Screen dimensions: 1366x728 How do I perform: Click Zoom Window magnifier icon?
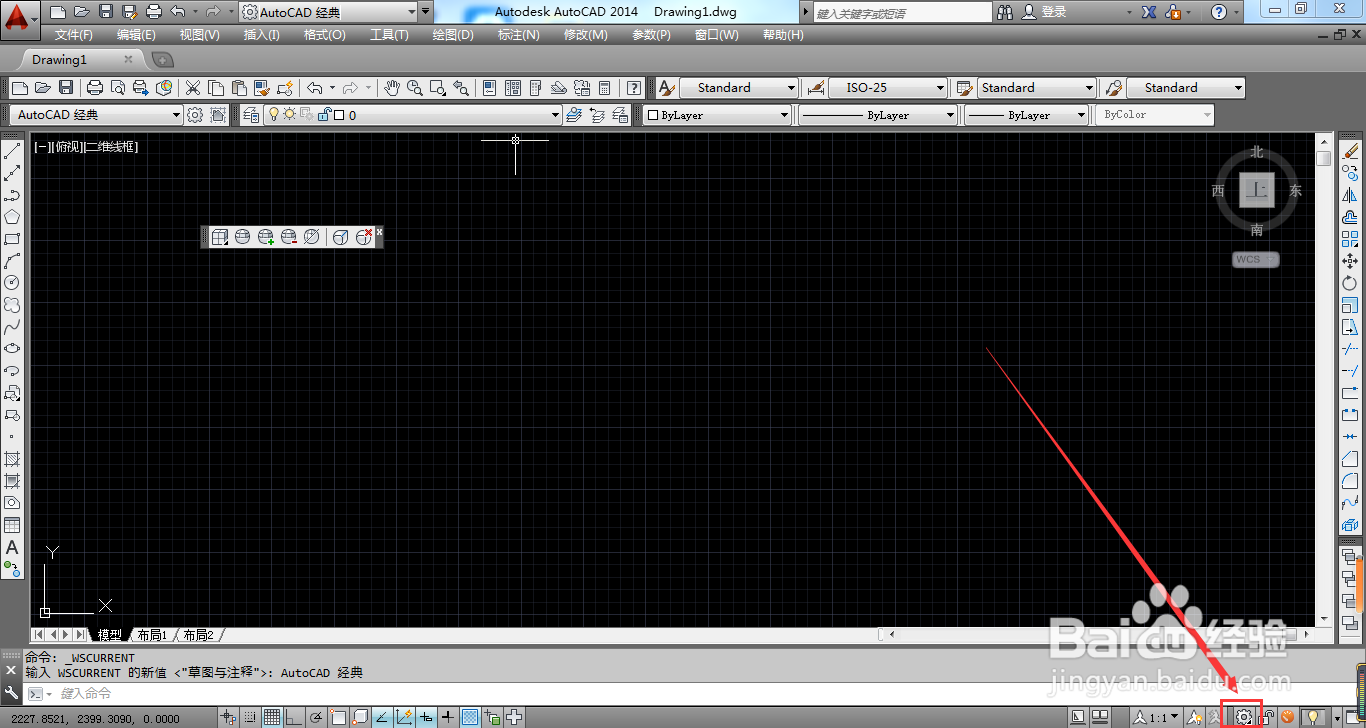[437, 88]
